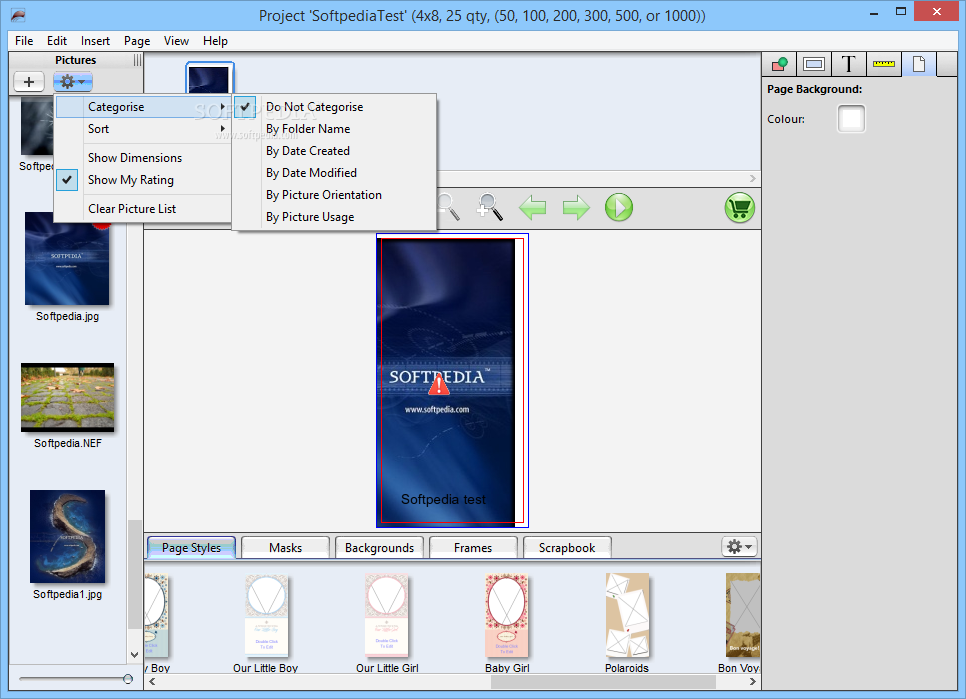Adjust the thumbnail size slider handle
The image size is (966, 699).
(128, 679)
